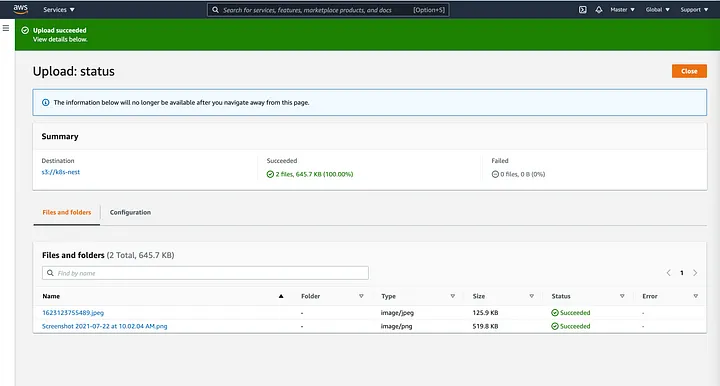Viewport: 720px width, 386px height.
Task: Click the '2 files, 645.7 KB (100.00%)' text
Action: [314, 174]
